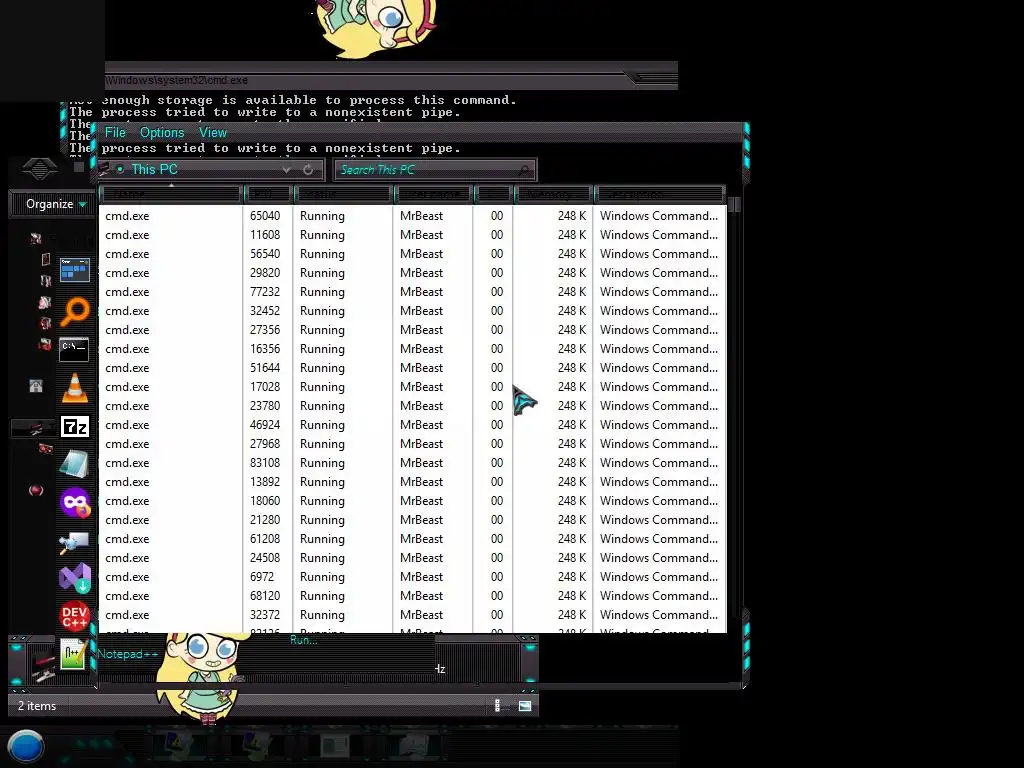Click the network computers sidebar icon
Image resolution: width=1024 pixels, height=768 pixels.
pos(74,542)
